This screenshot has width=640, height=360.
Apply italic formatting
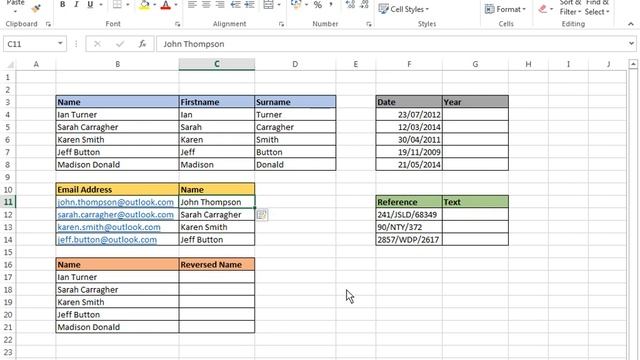pyautogui.click(x=76, y=5)
